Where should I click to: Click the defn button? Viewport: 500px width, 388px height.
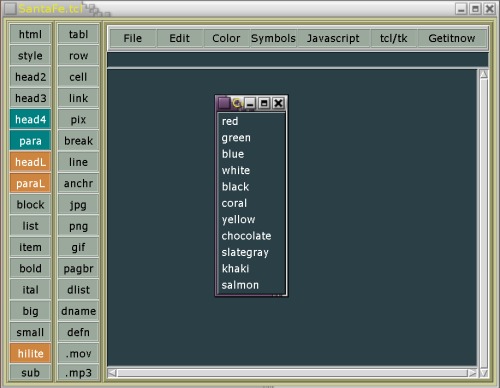click(x=78, y=332)
